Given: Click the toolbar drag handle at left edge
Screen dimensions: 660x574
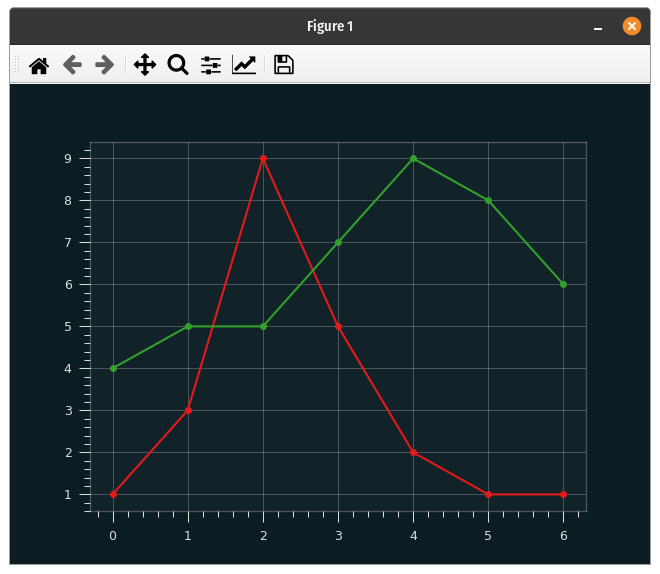Looking at the screenshot, I should pos(16,65).
